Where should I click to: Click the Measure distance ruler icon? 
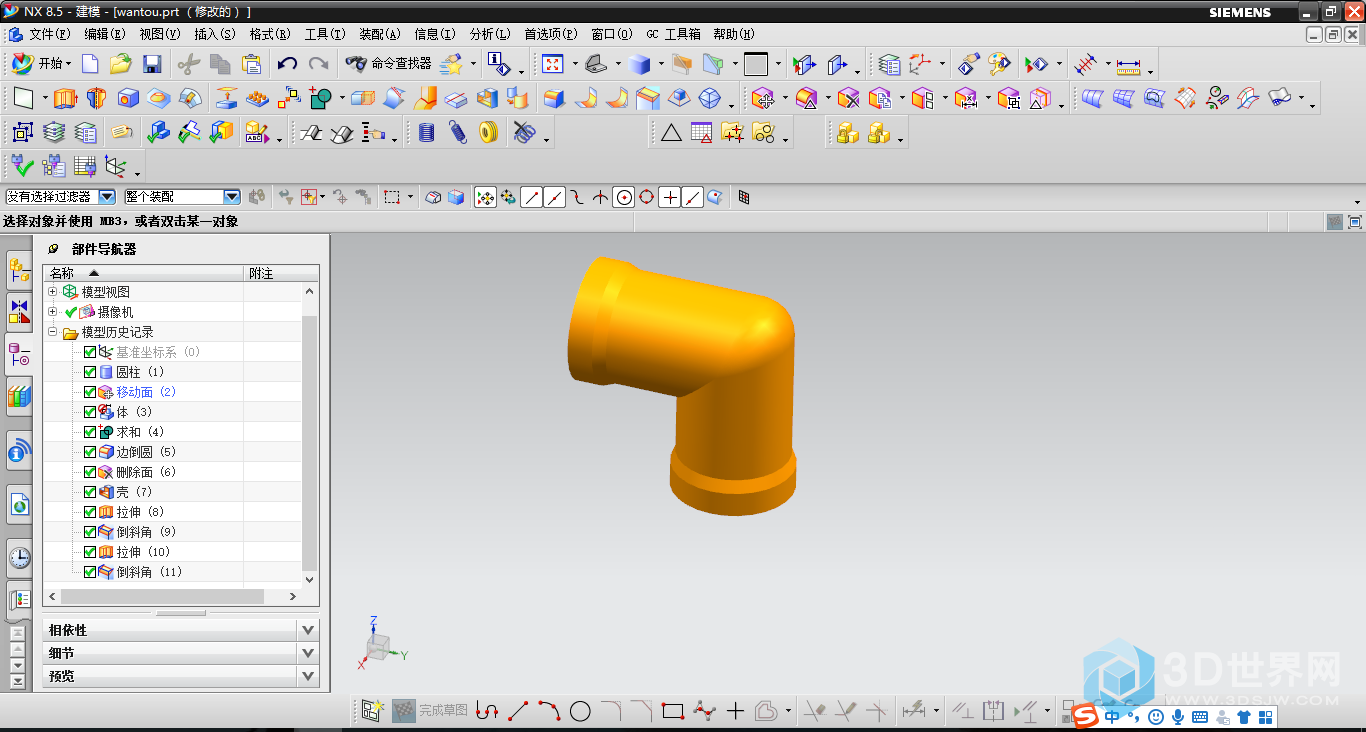(x=1128, y=66)
